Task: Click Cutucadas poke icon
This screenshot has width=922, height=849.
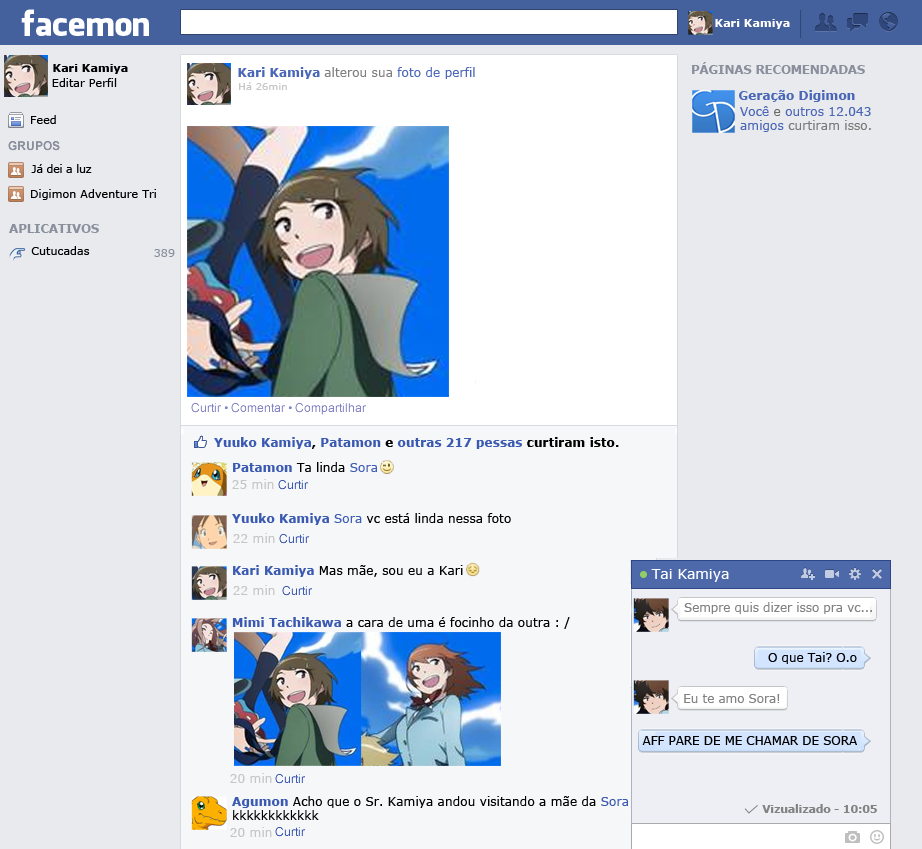Action: coord(17,253)
